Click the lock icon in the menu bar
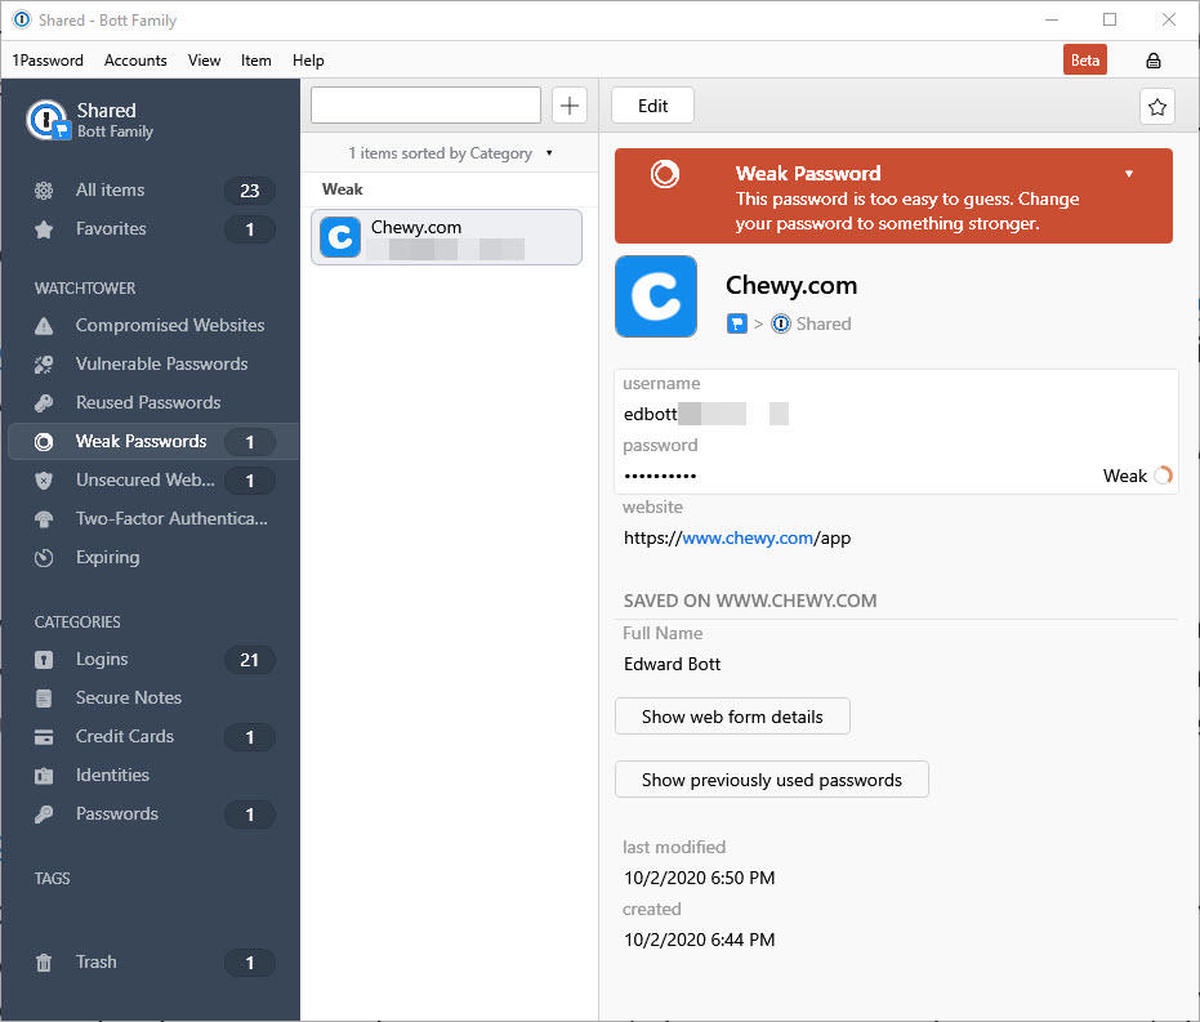The height and width of the screenshot is (1022, 1200). coord(1153,61)
